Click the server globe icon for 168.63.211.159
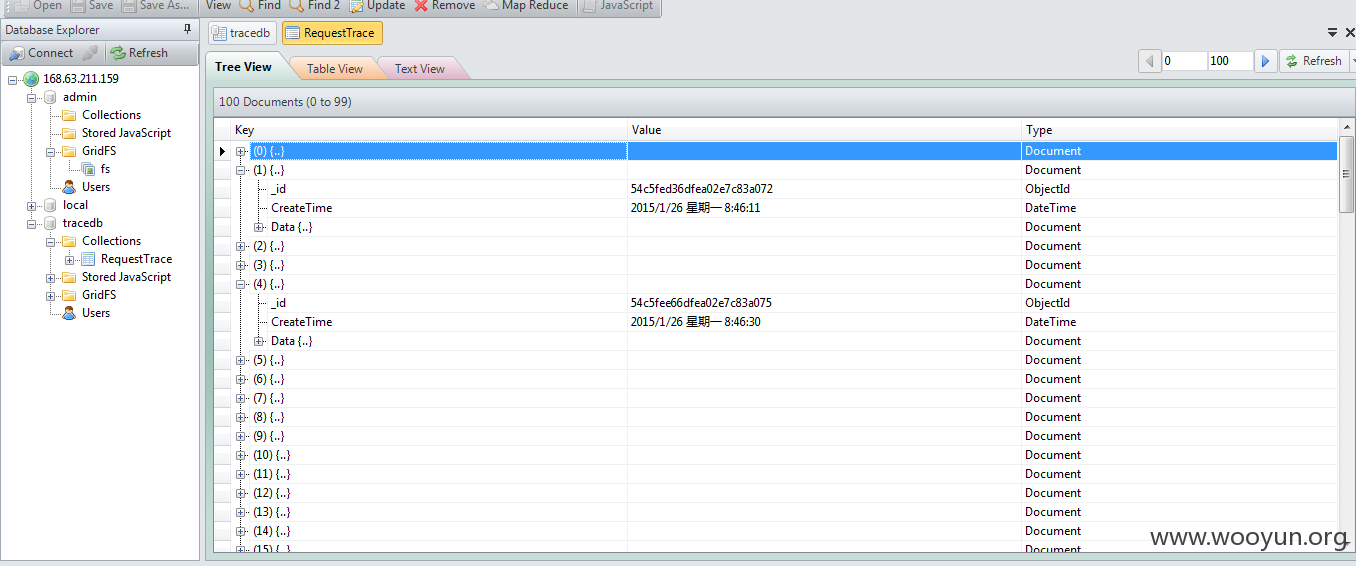The image size is (1356, 566). [31, 79]
